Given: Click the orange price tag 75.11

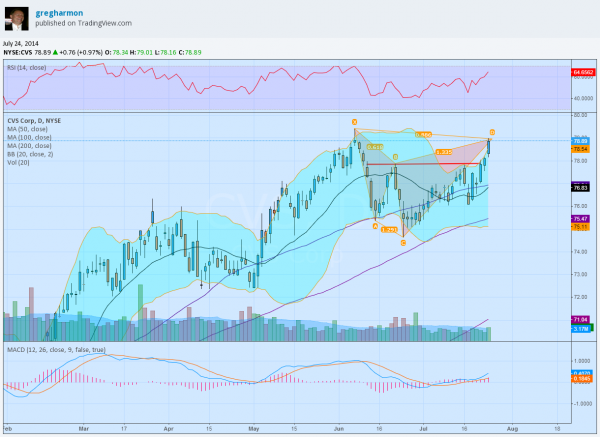Looking at the screenshot, I should [x=581, y=227].
